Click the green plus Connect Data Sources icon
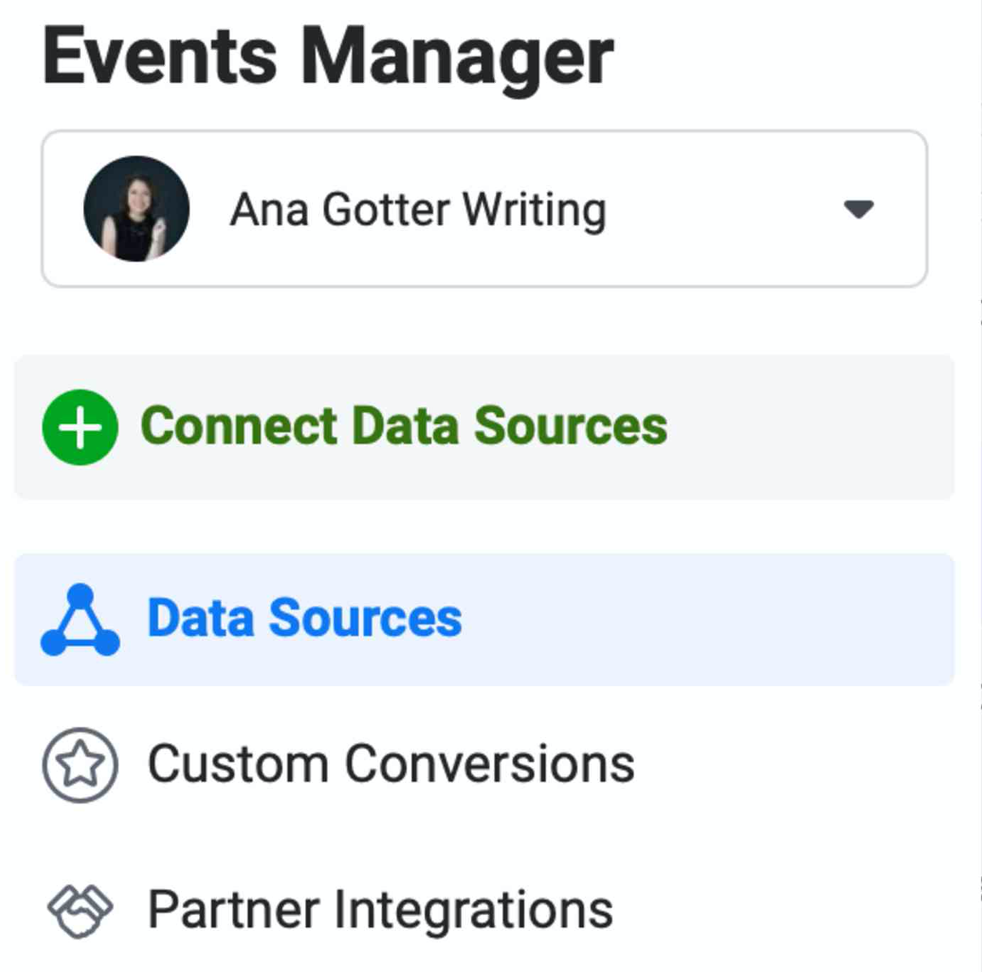Screen dimensions: 982x972 click(79, 426)
